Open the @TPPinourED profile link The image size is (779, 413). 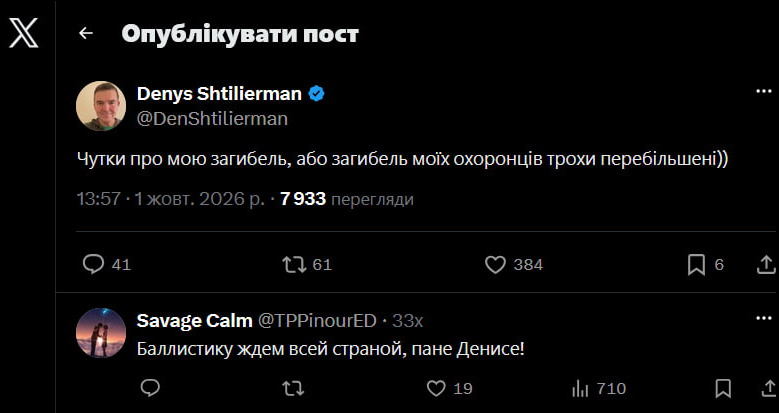(316, 321)
